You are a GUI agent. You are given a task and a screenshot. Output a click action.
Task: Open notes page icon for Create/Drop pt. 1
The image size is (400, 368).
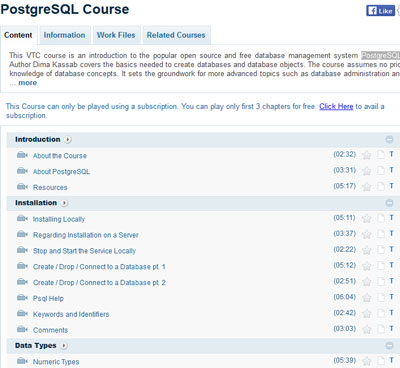pyautogui.click(x=381, y=266)
